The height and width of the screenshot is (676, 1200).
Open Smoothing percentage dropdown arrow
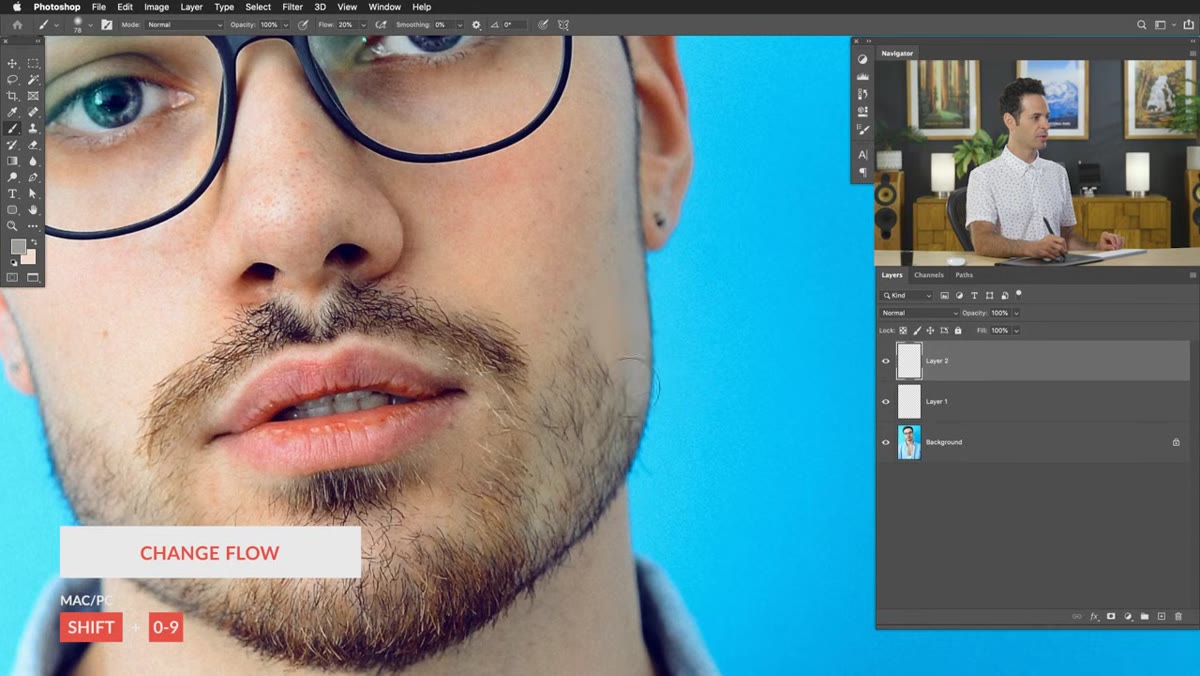(x=459, y=24)
